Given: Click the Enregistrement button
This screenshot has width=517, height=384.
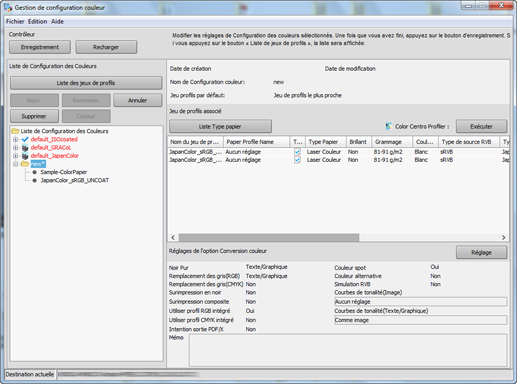Looking at the screenshot, I should click(40, 47).
